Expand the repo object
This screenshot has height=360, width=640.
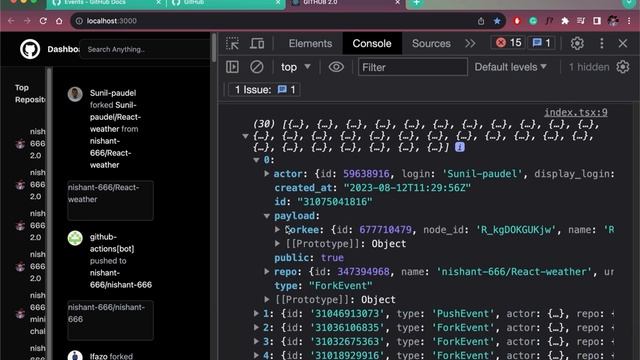[267, 272]
